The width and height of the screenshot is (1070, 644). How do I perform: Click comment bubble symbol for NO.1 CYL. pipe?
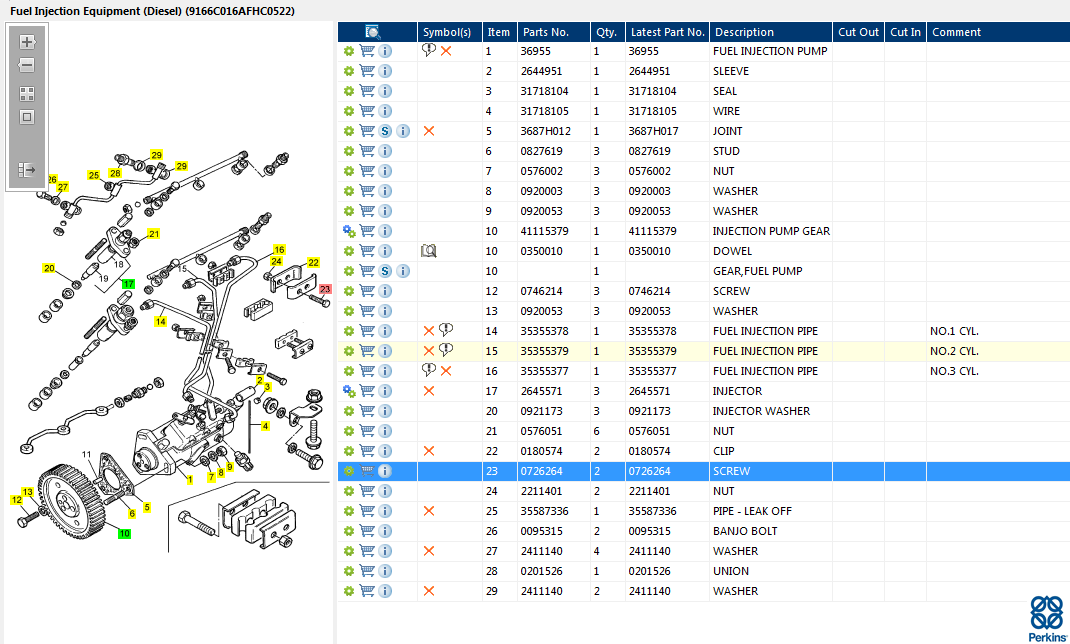[446, 330]
